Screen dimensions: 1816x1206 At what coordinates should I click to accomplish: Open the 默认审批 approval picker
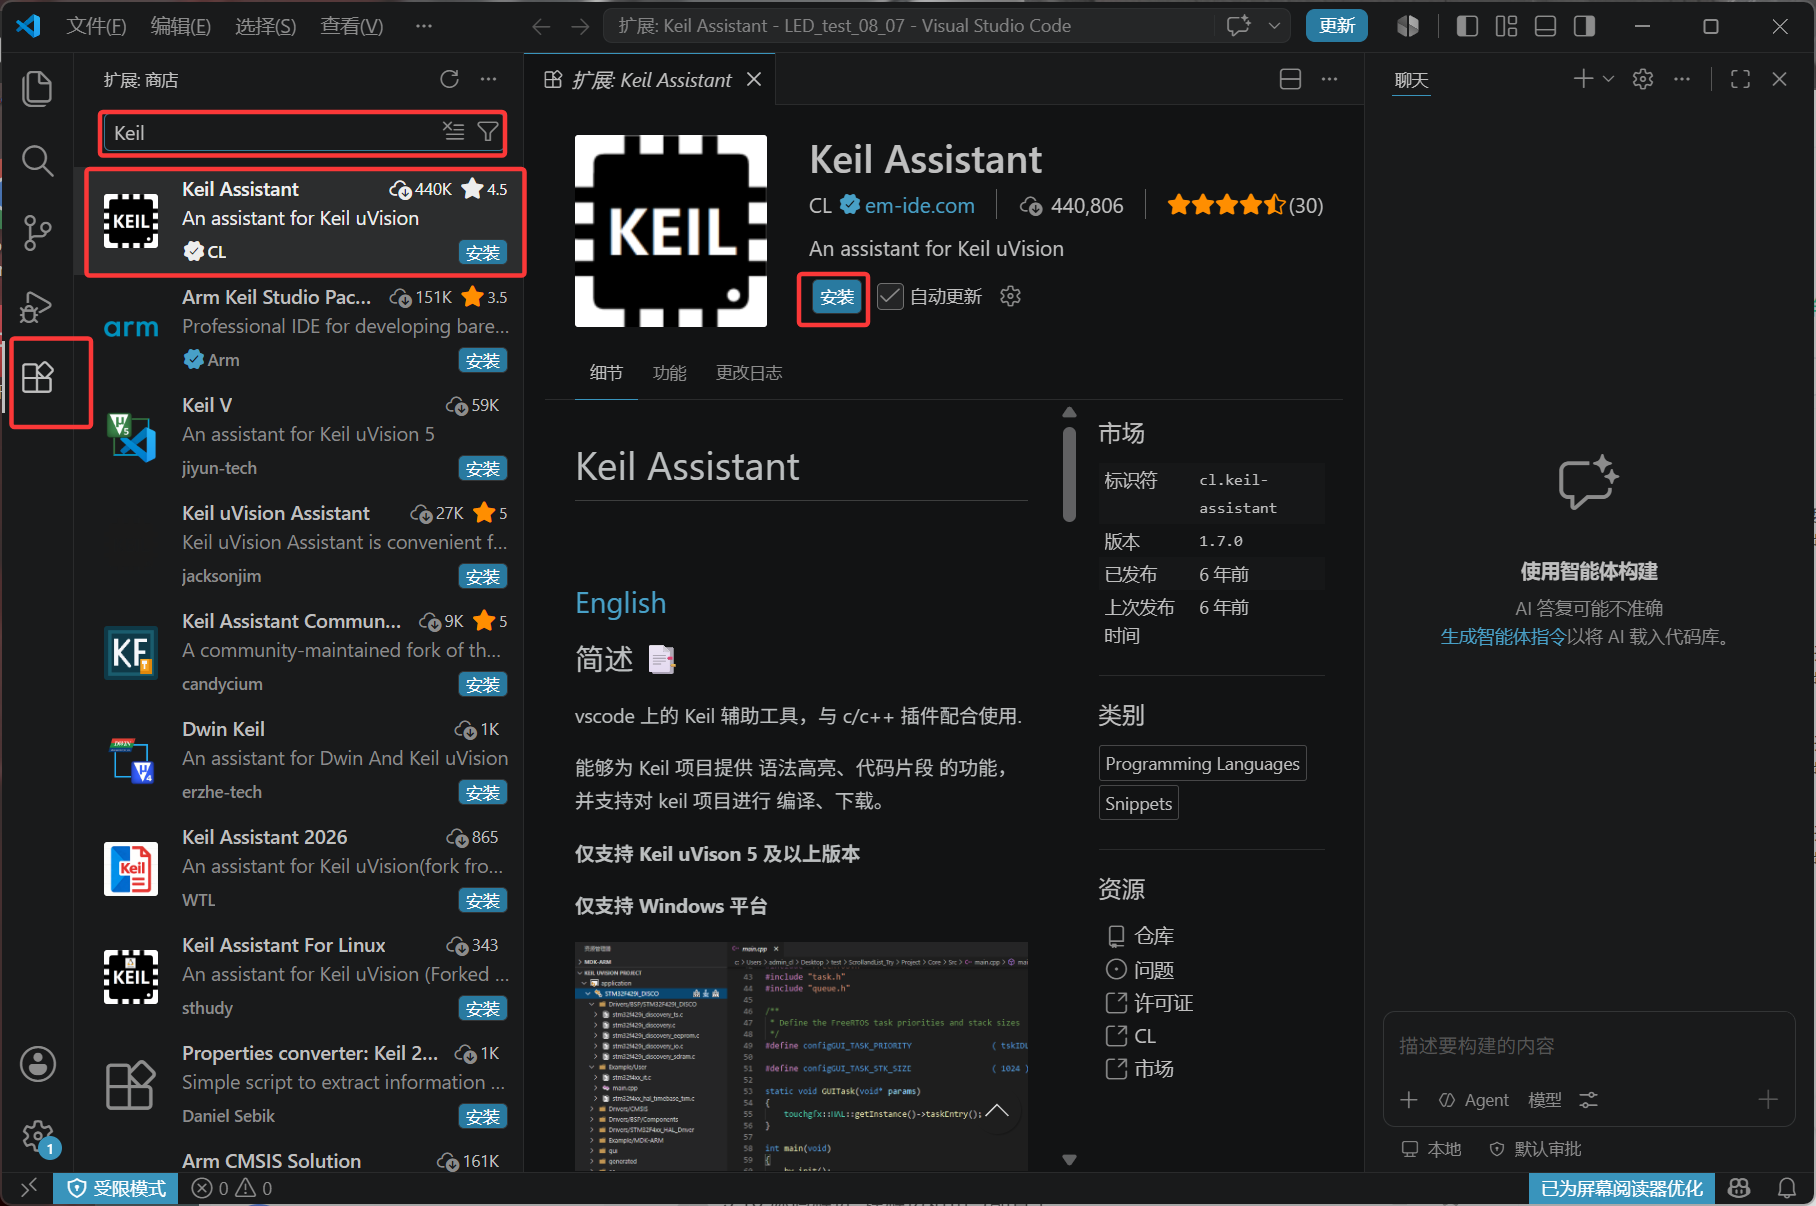click(1536, 1149)
